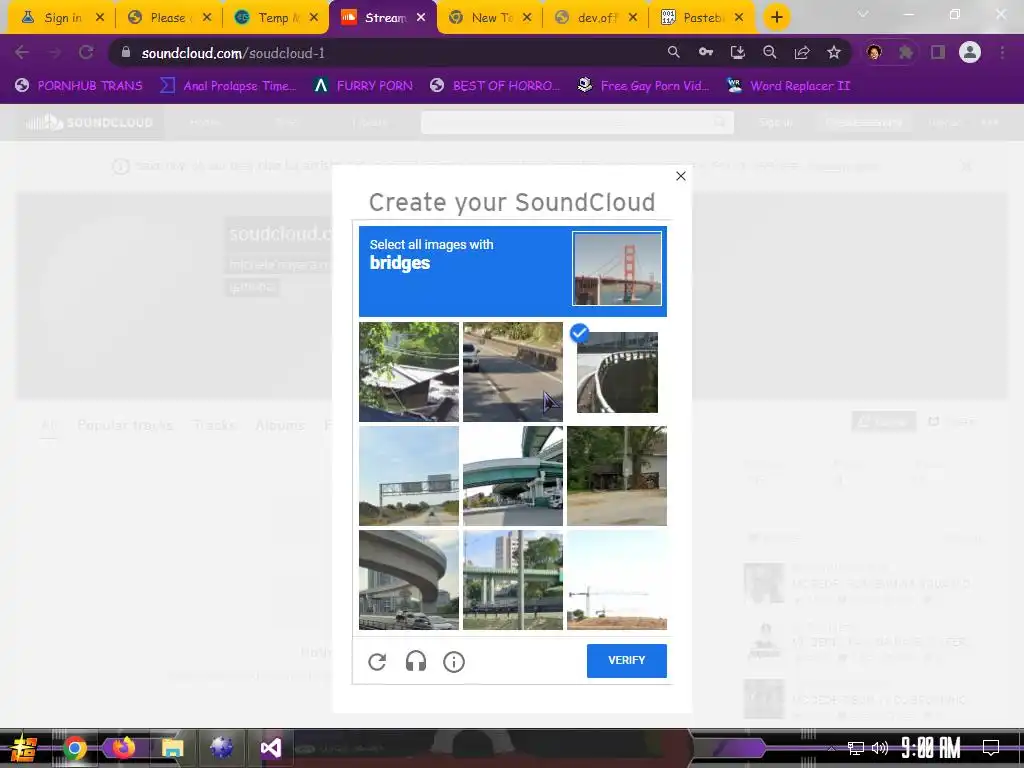Open the notification center
This screenshot has width=1024, height=768.
990,747
